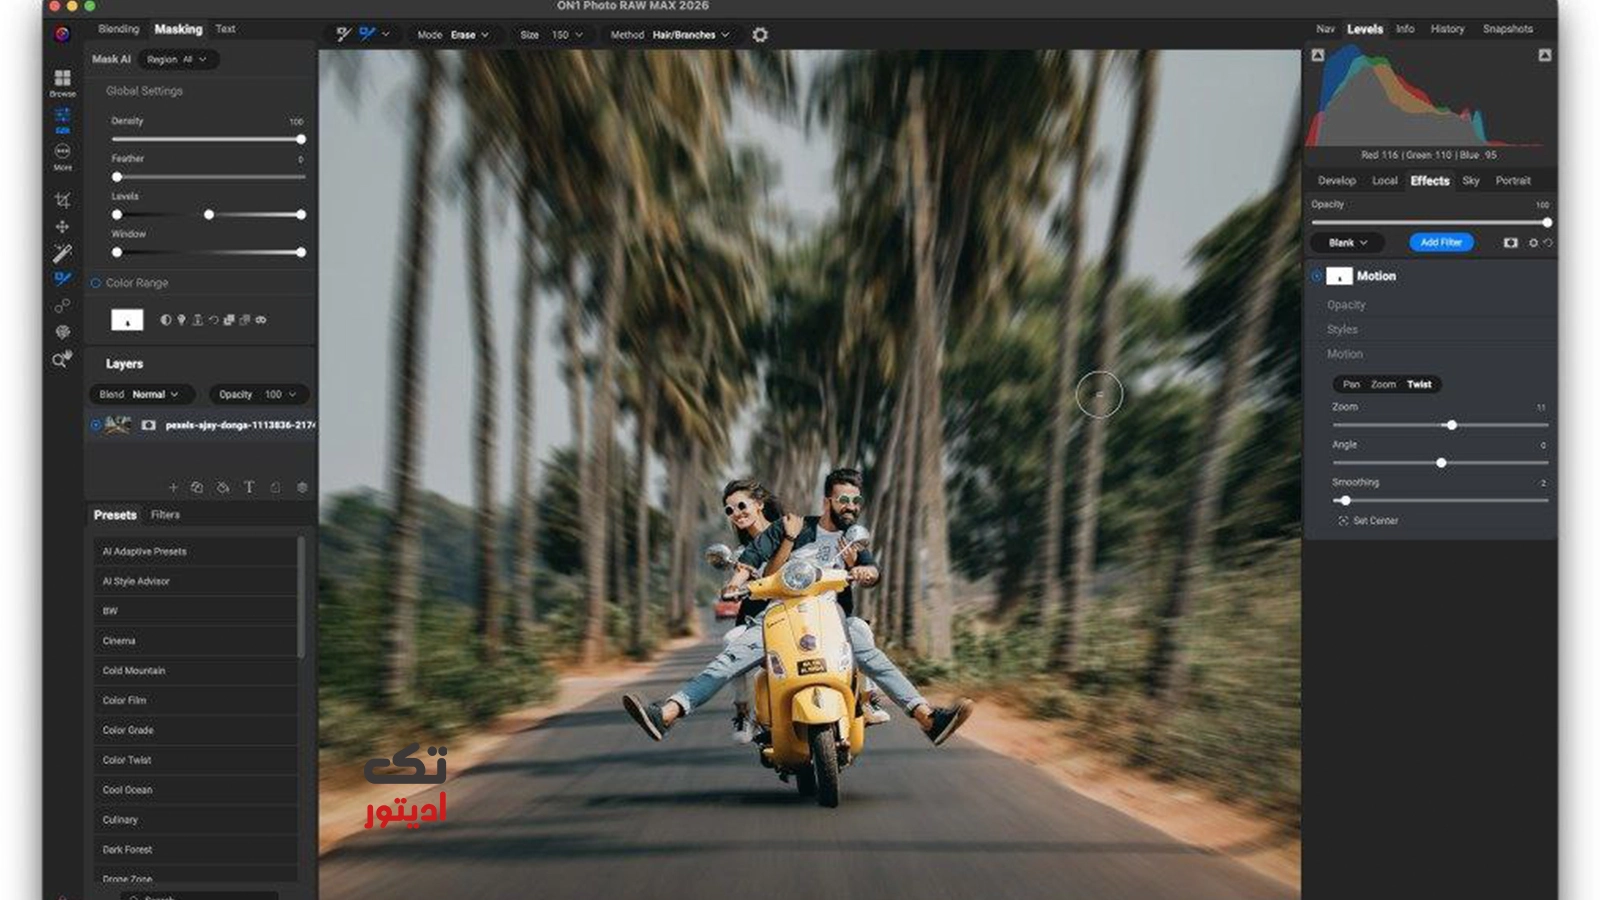
Task: Select the Crop tool in left toolbar
Action: pos(62,200)
